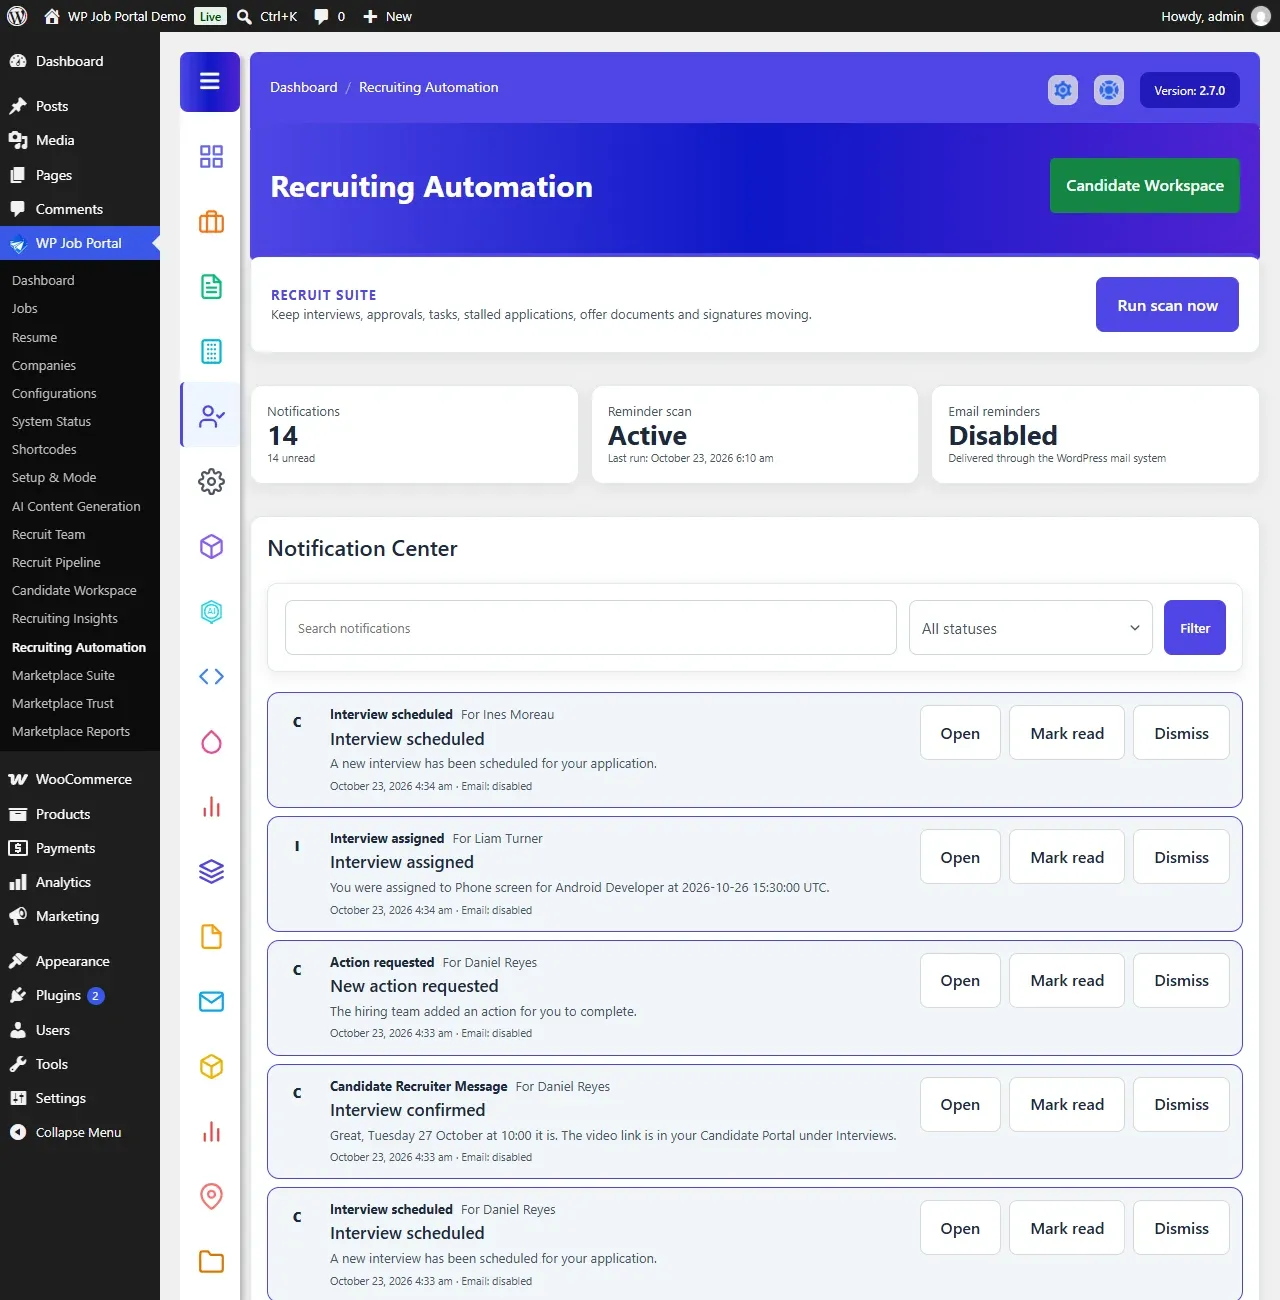Open Recruiting Insights submenu item
The image size is (1280, 1300).
[x=65, y=618]
